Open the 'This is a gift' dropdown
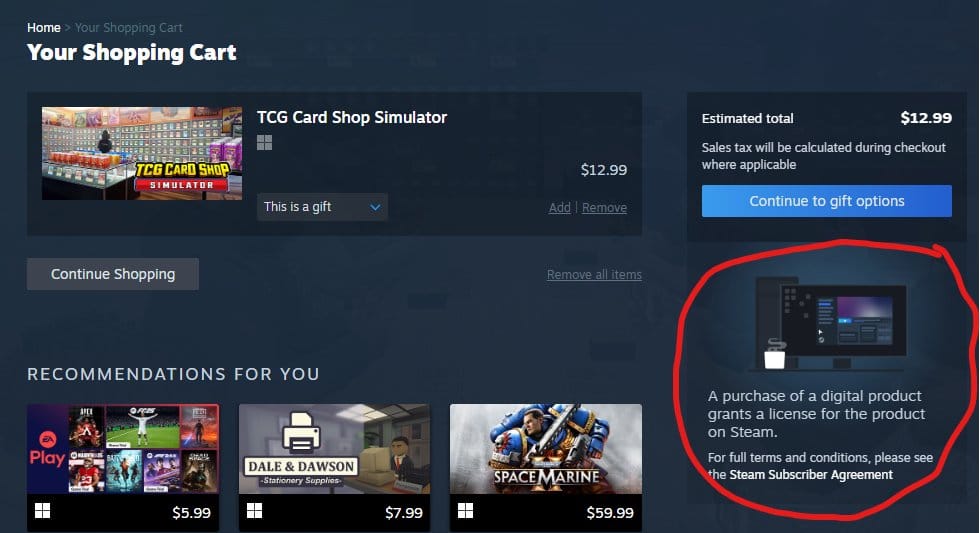The height and width of the screenshot is (533, 980). [x=322, y=207]
